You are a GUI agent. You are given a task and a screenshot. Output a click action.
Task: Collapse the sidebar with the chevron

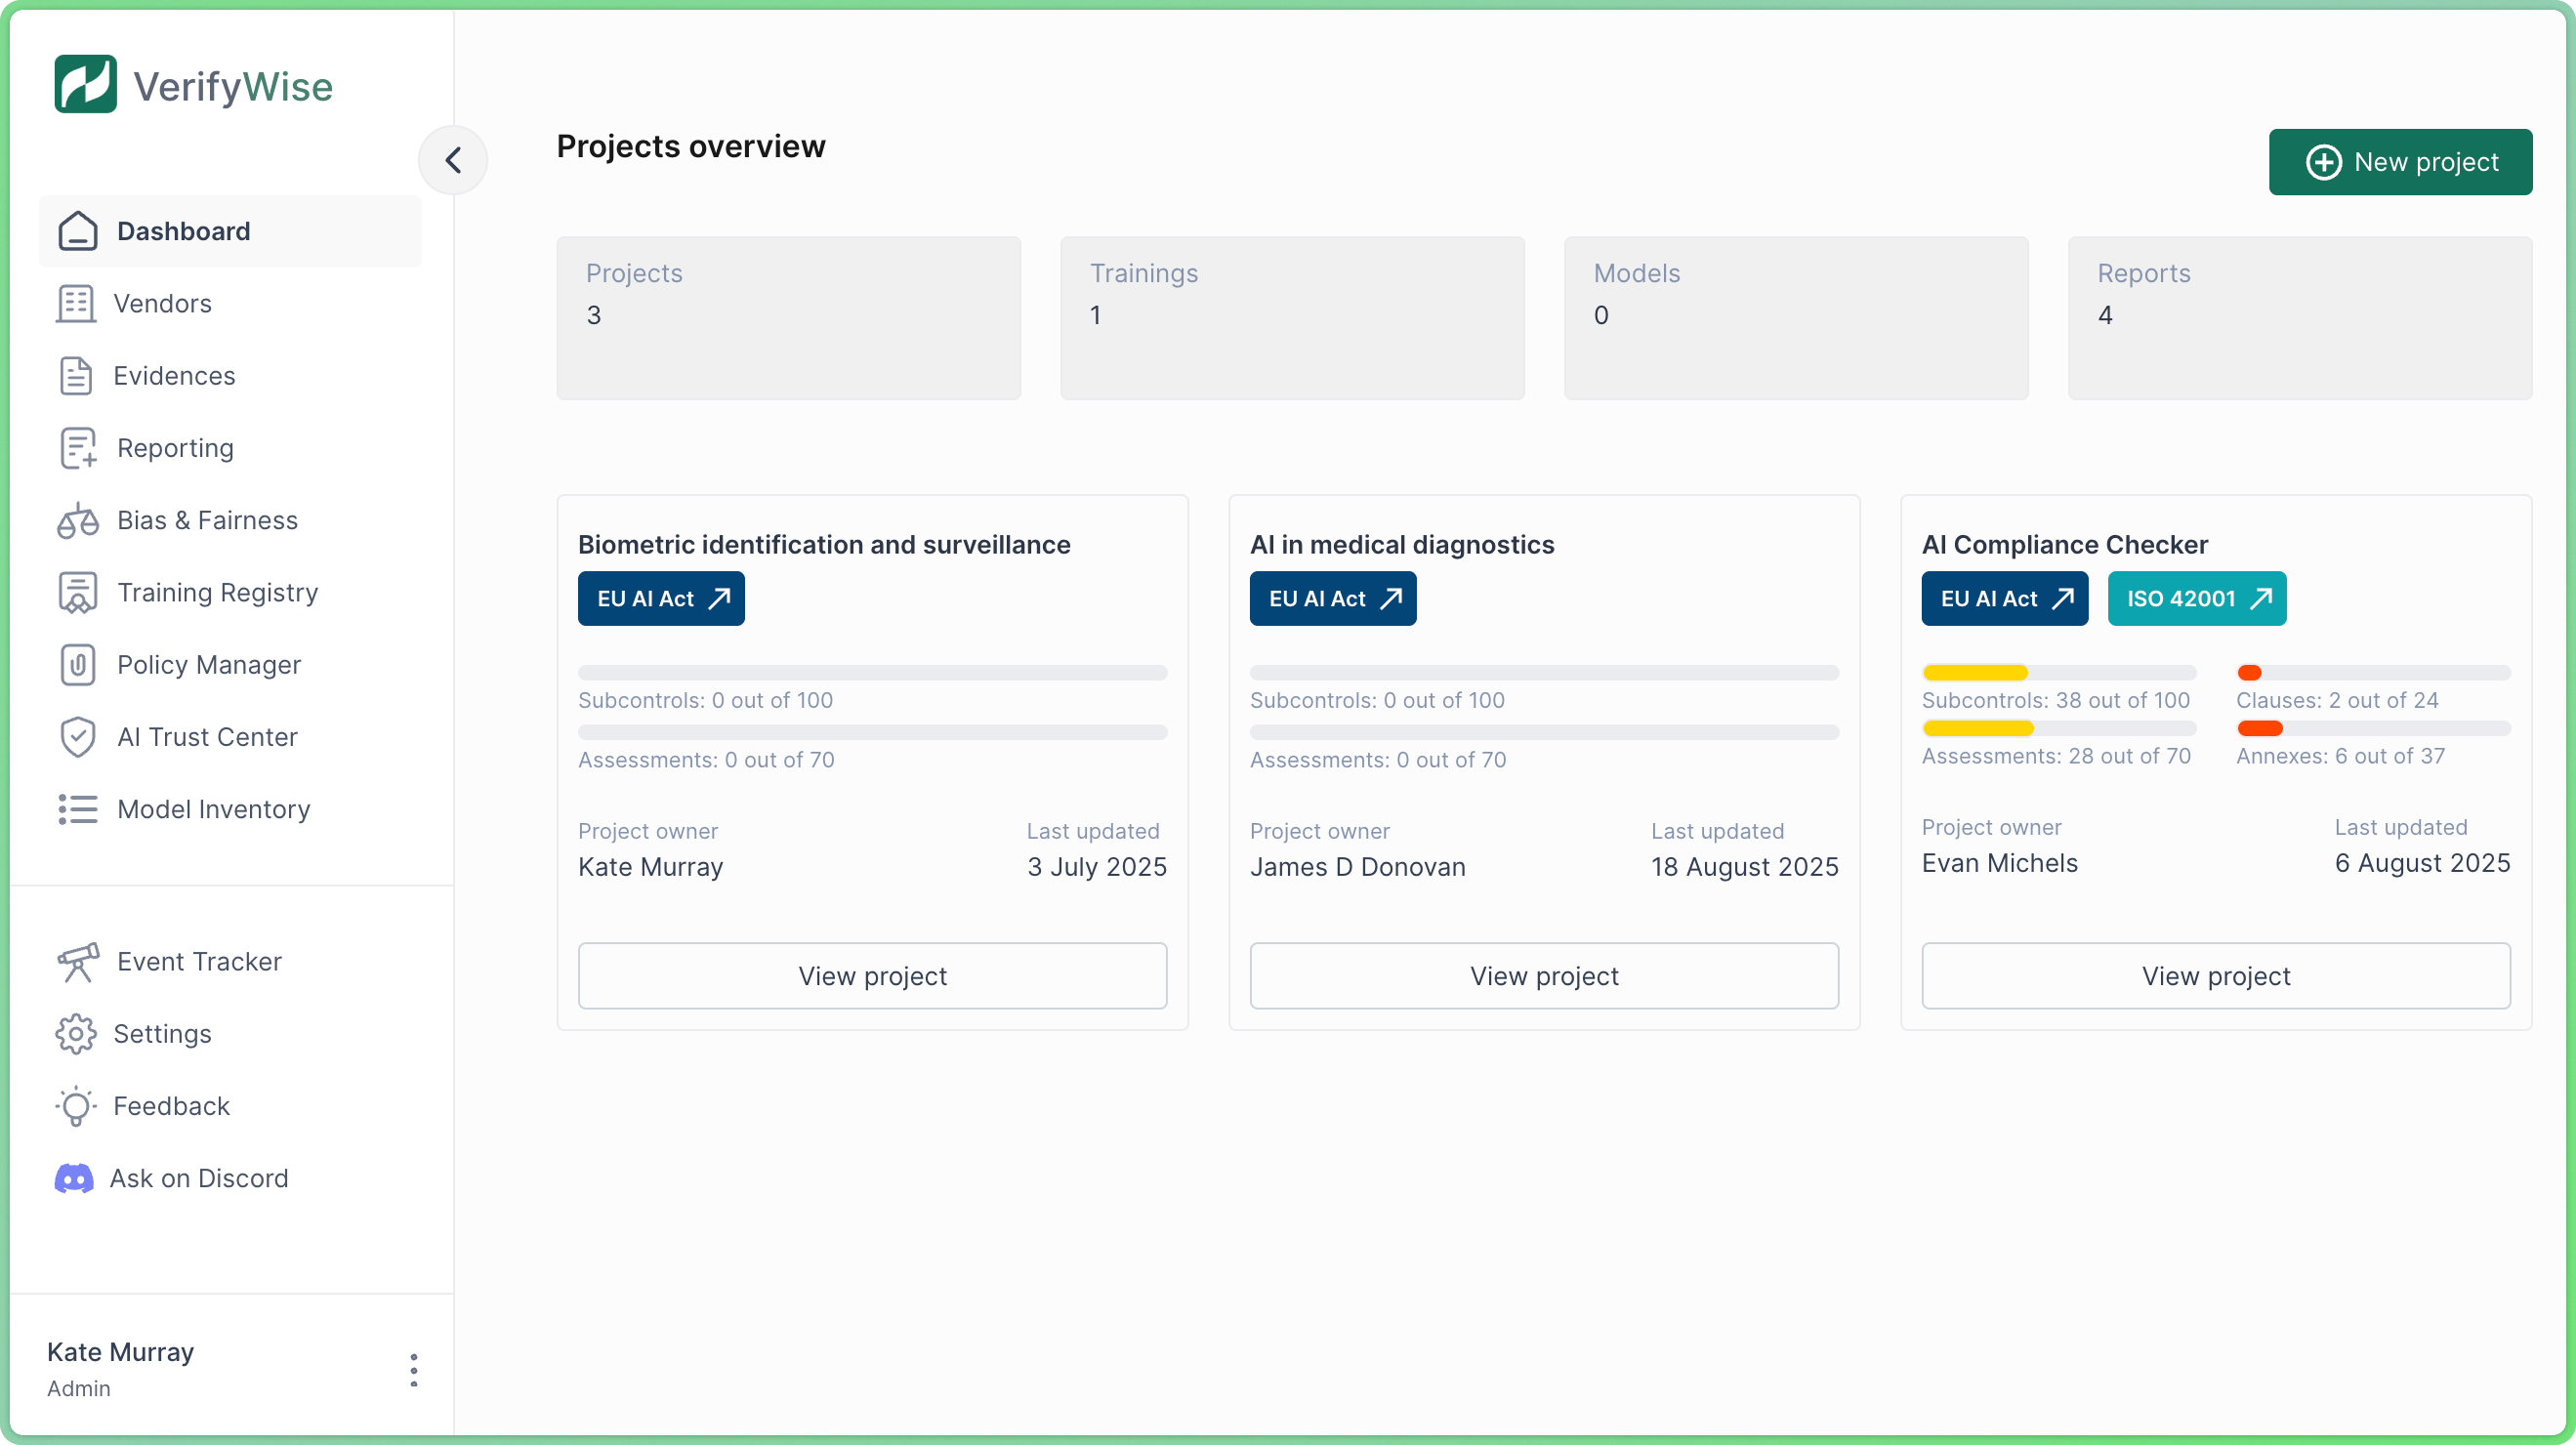[x=453, y=160]
